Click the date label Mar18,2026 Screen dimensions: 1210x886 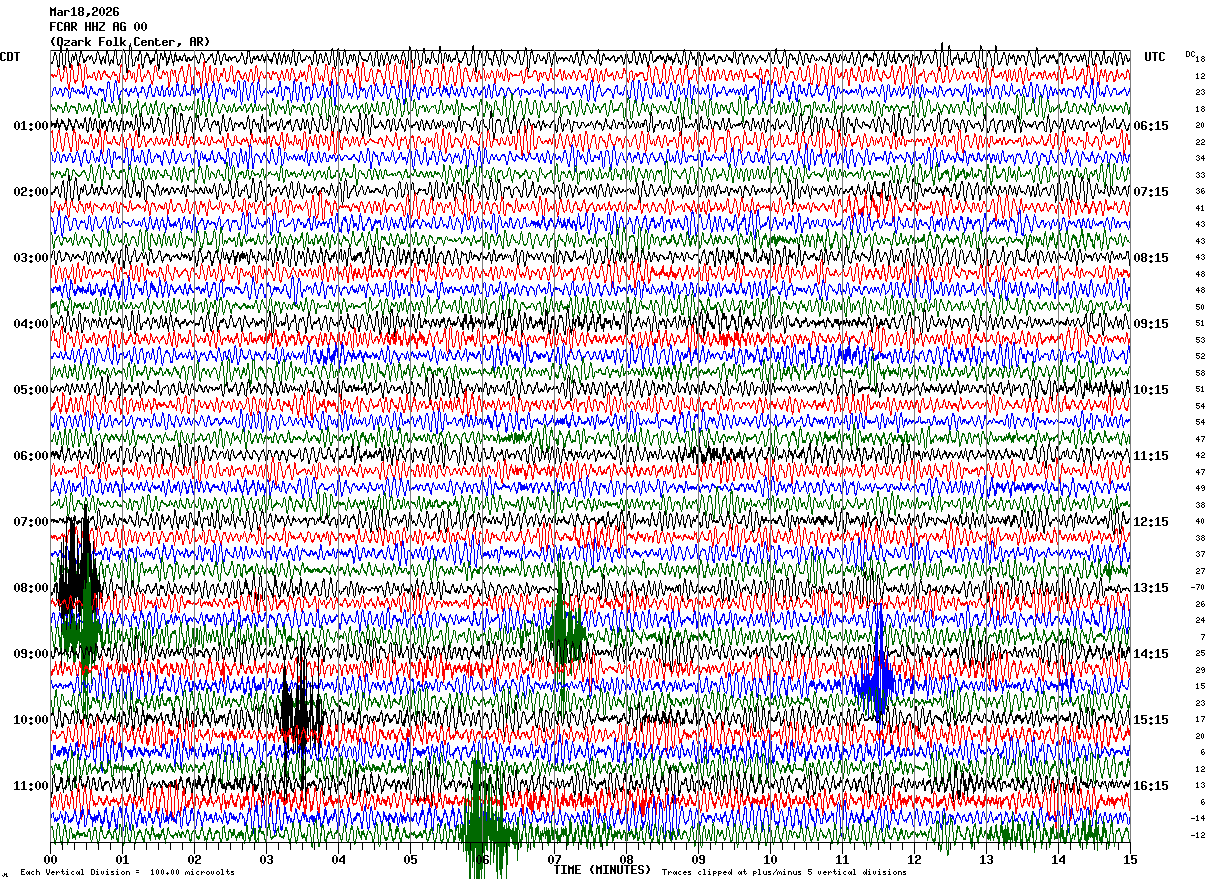84,12
